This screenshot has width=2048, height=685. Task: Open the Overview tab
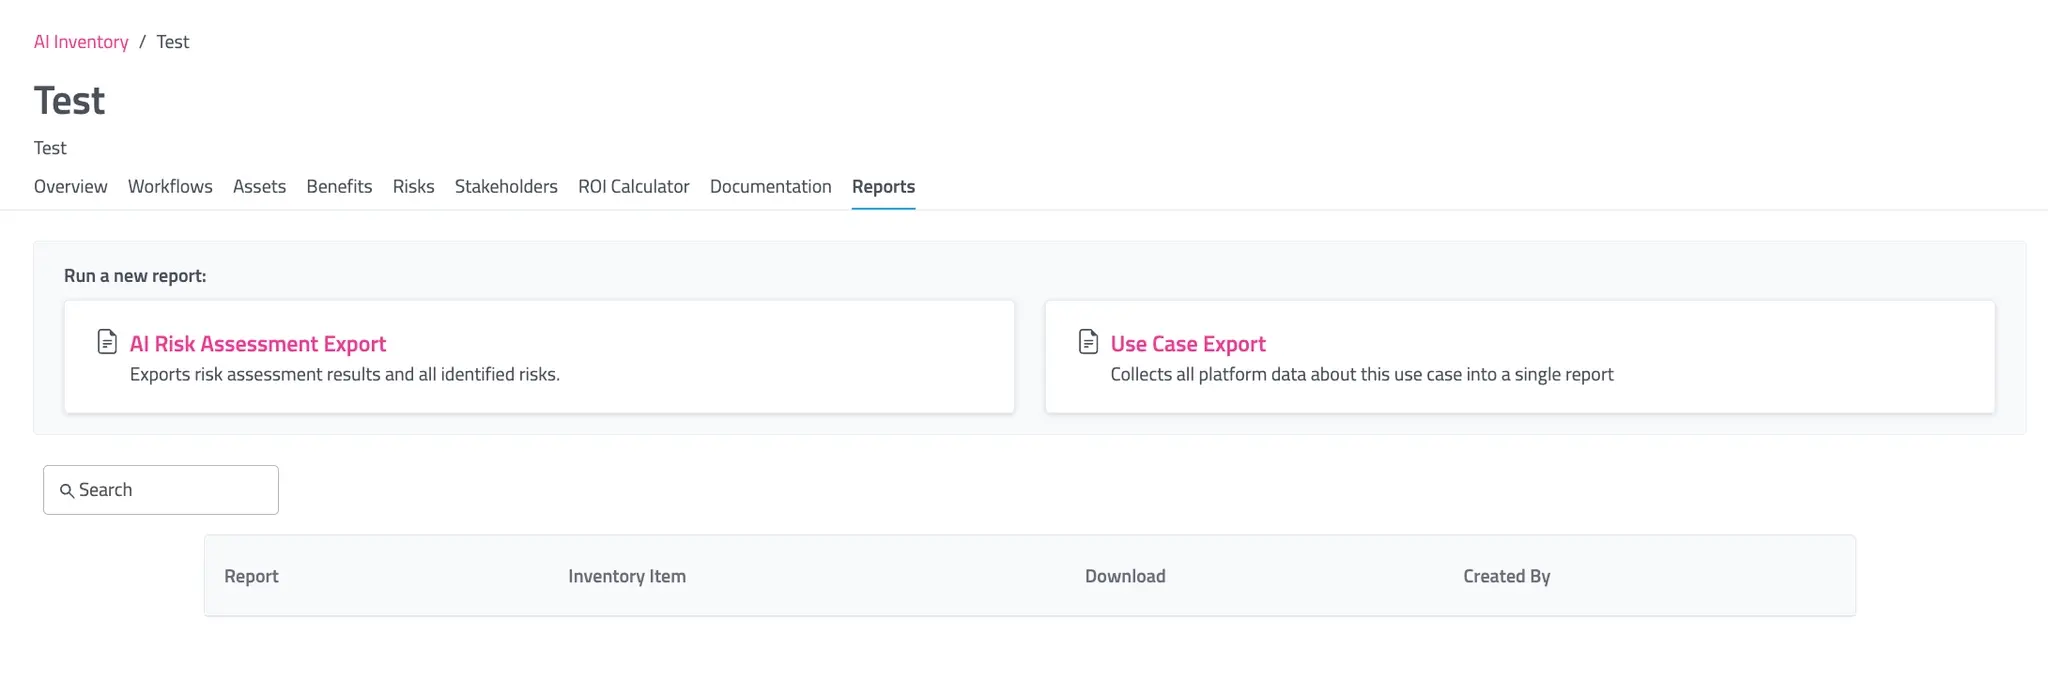pos(70,187)
